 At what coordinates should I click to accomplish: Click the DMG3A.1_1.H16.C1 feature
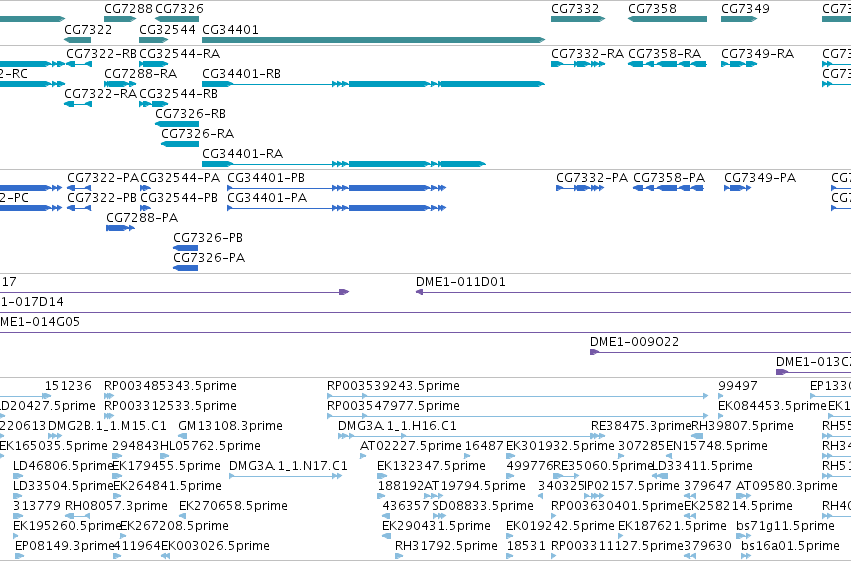[x=471, y=436]
